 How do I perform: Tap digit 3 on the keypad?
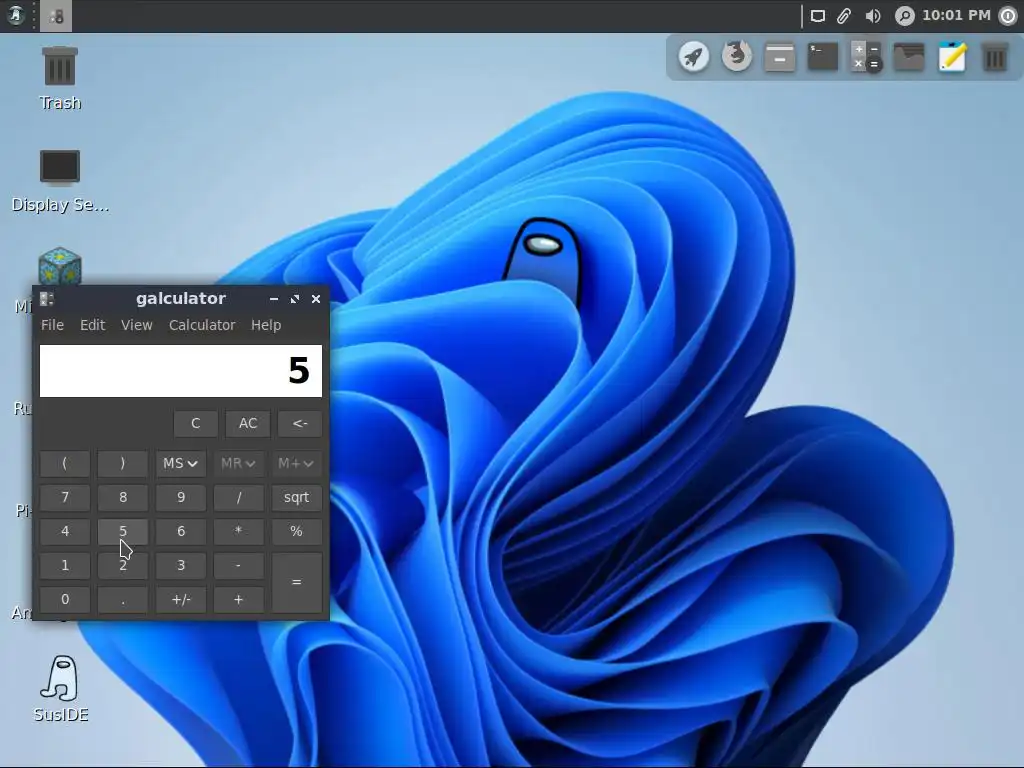pos(181,566)
